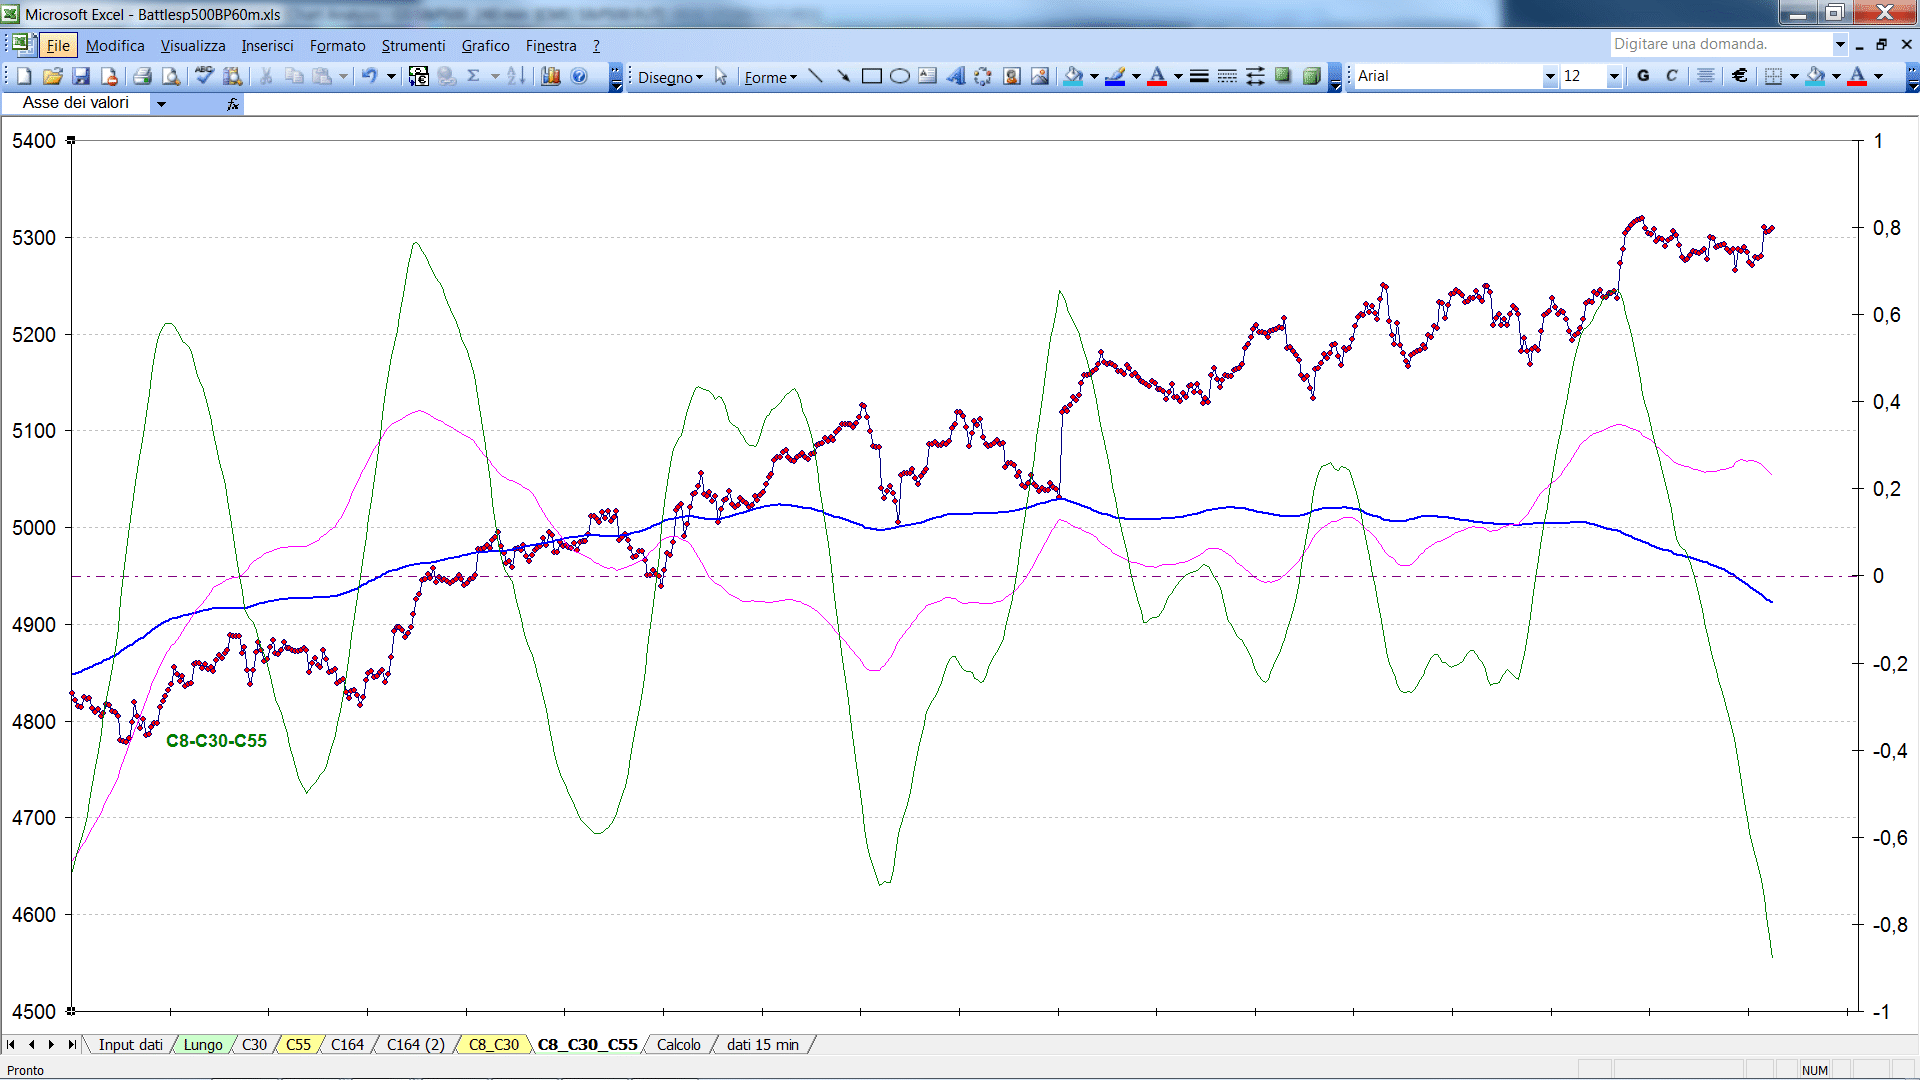The image size is (1920, 1080).
Task: Switch to the C8_C30 sheet tab
Action: (494, 1045)
